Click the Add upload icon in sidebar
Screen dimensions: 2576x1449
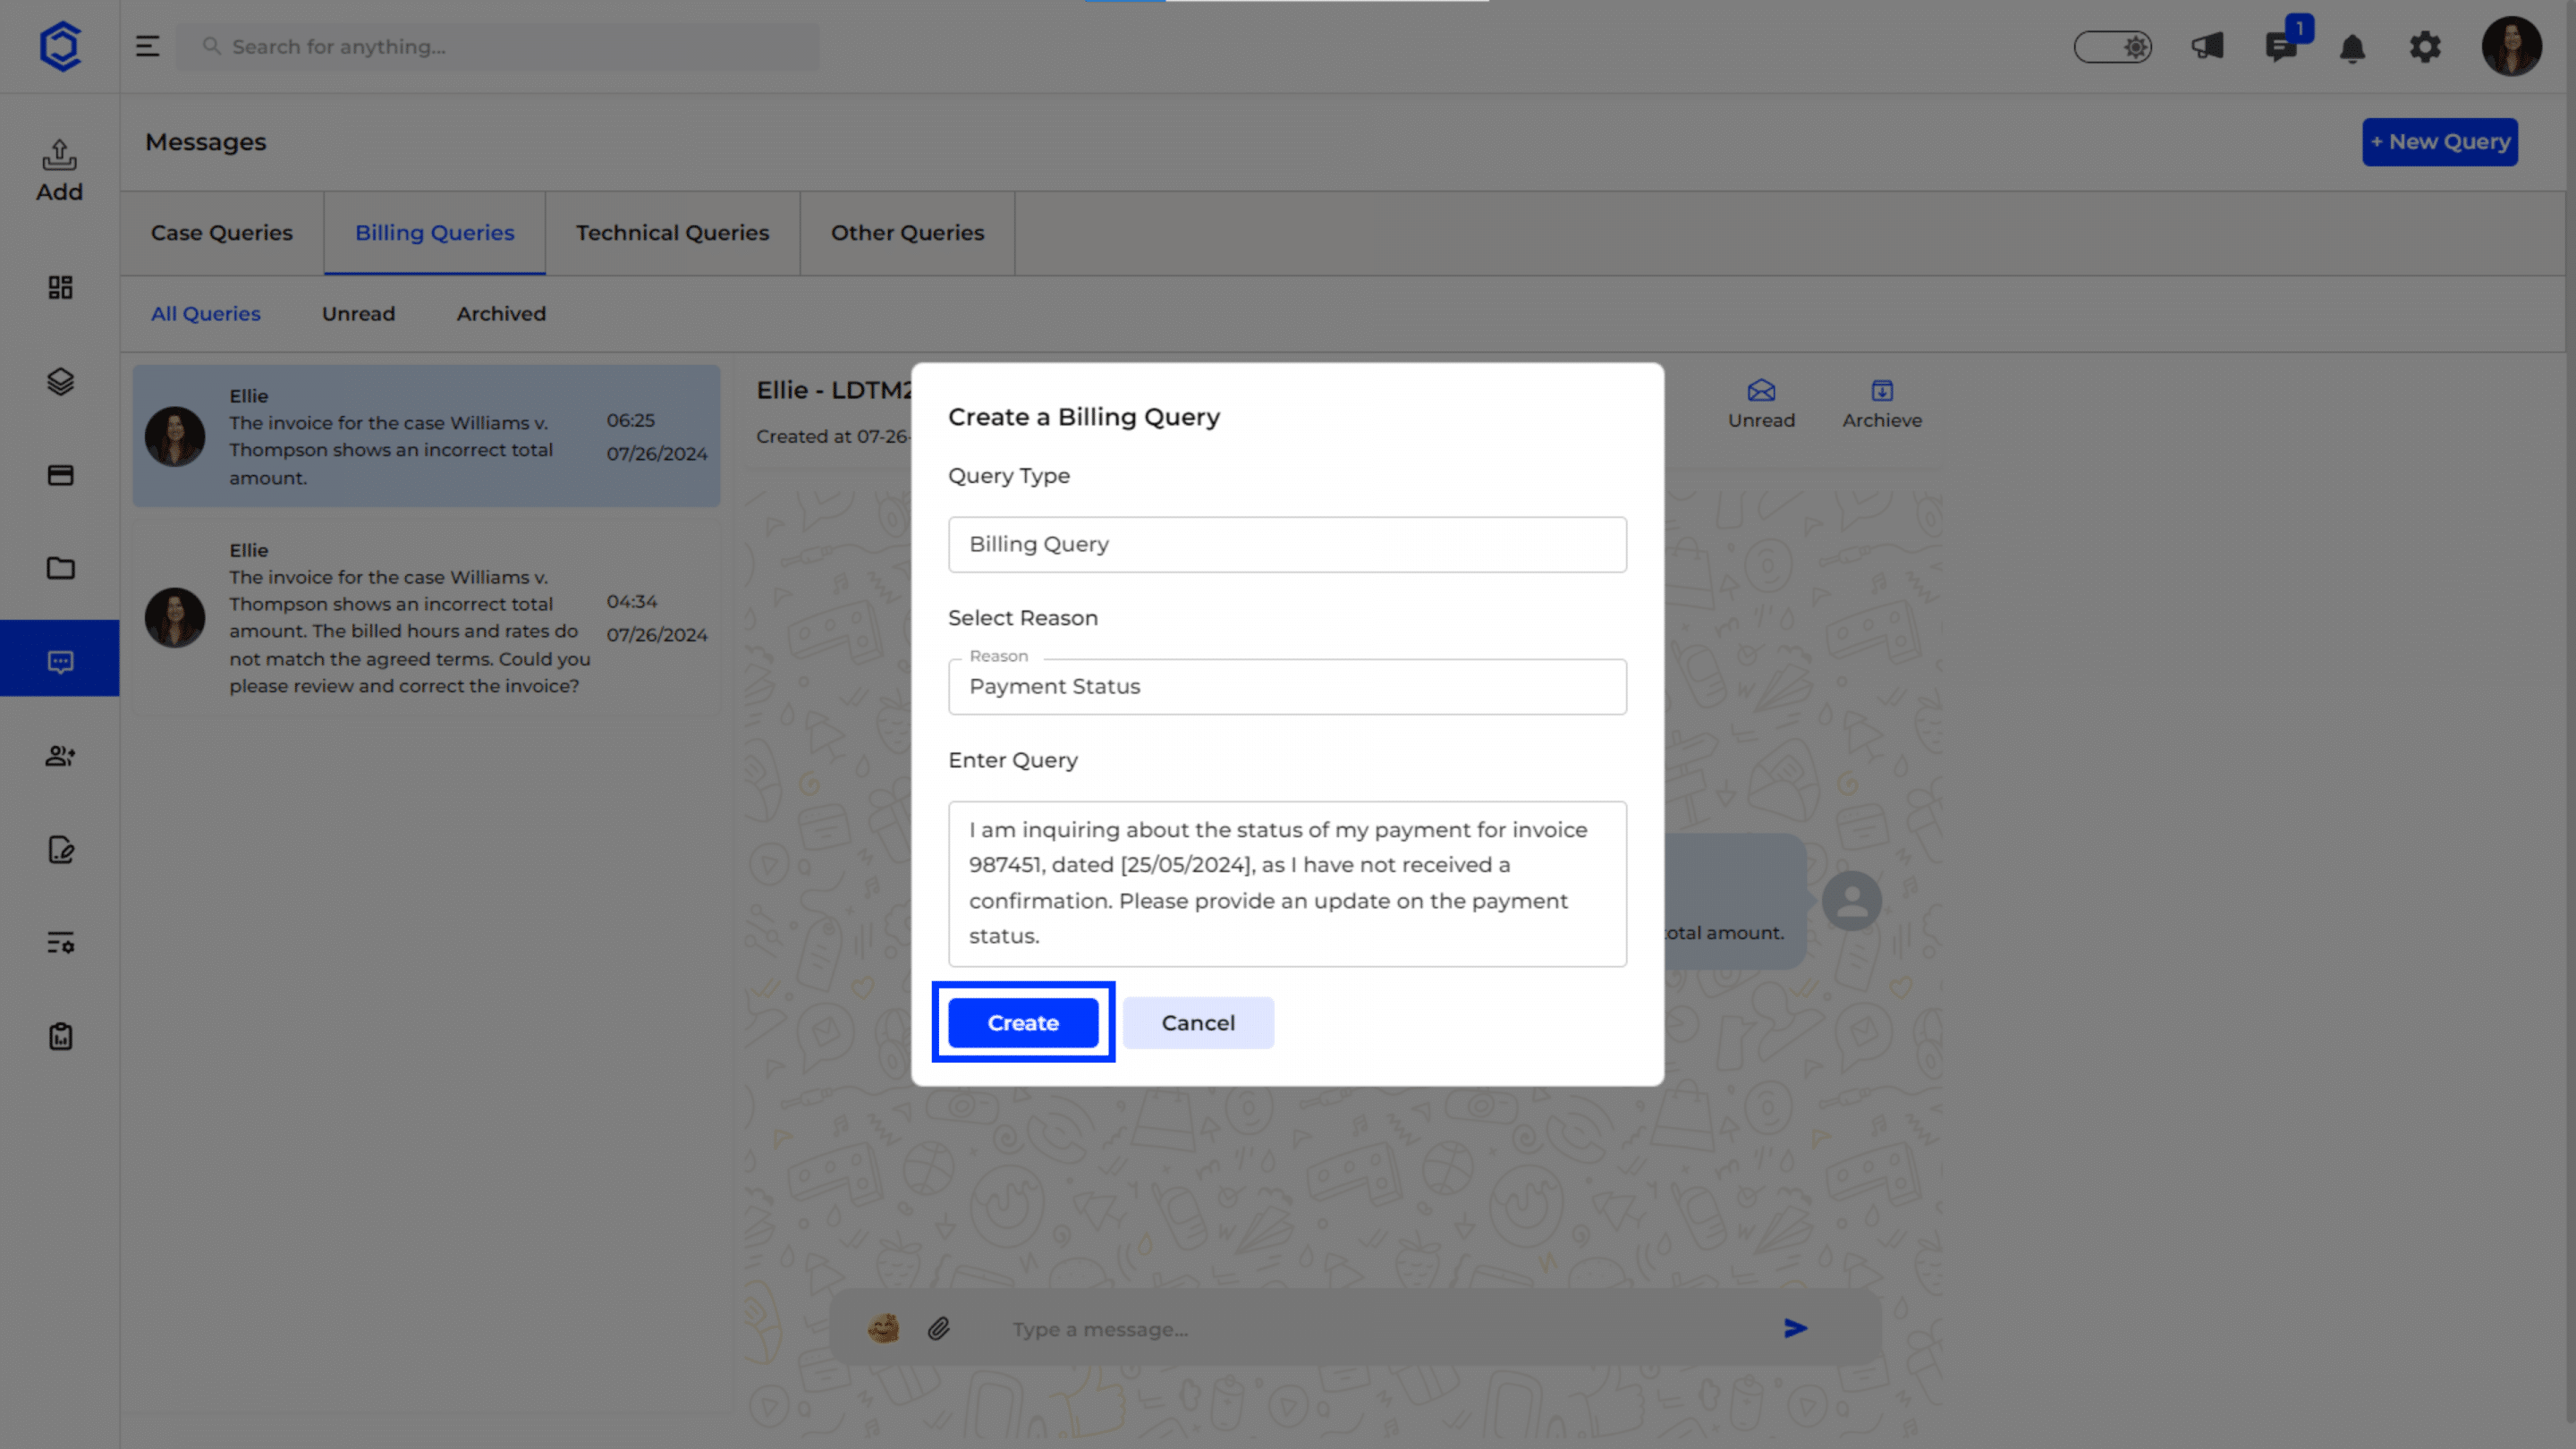tap(60, 169)
